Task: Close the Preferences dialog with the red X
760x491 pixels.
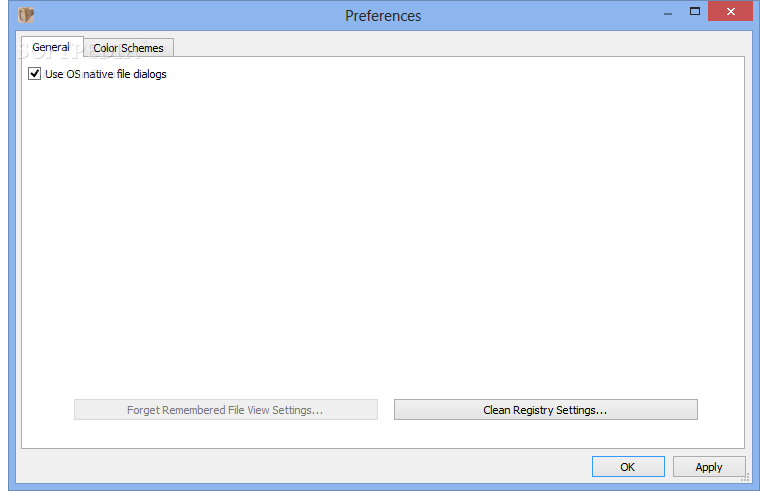Action: tap(730, 11)
